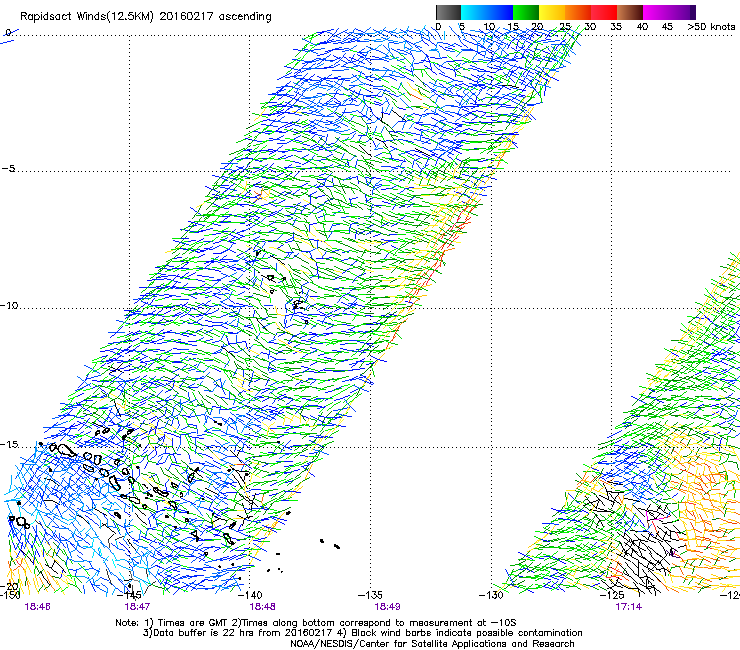Click the blue 5–15 knots legend gradient
This screenshot has height=650, width=740.
tap(487, 12)
